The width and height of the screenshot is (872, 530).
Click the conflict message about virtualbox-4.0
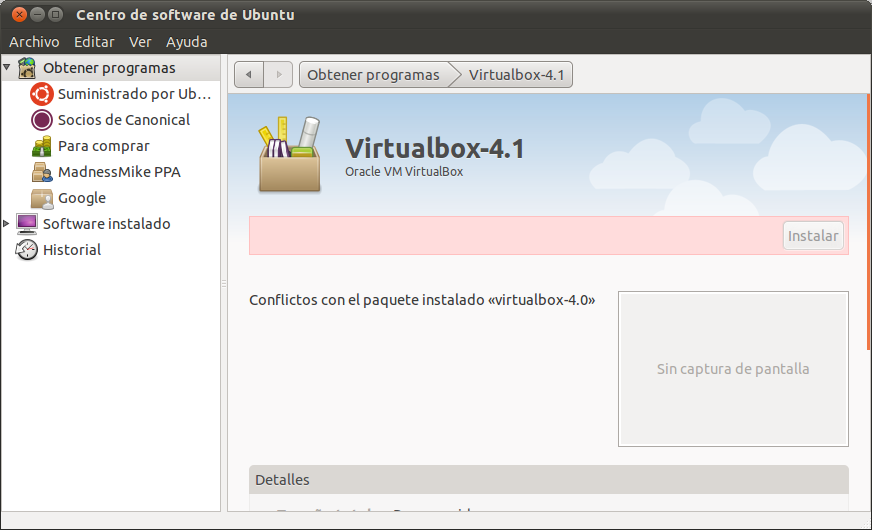(422, 300)
